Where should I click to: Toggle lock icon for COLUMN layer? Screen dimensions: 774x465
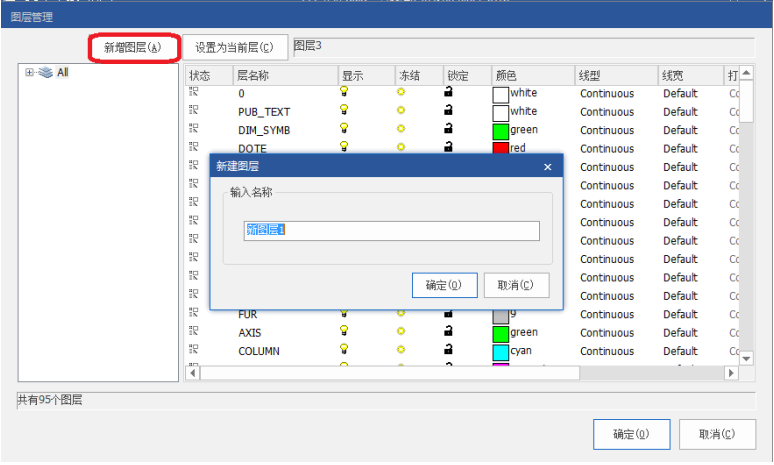(448, 349)
